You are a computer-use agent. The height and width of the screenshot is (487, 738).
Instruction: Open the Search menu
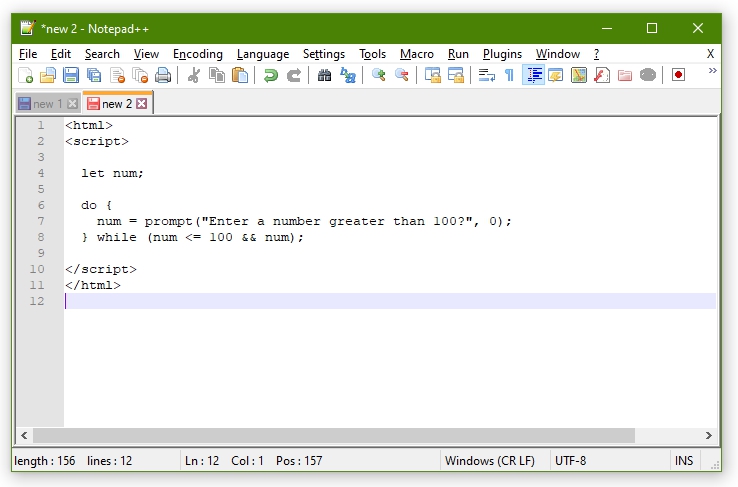(x=102, y=54)
